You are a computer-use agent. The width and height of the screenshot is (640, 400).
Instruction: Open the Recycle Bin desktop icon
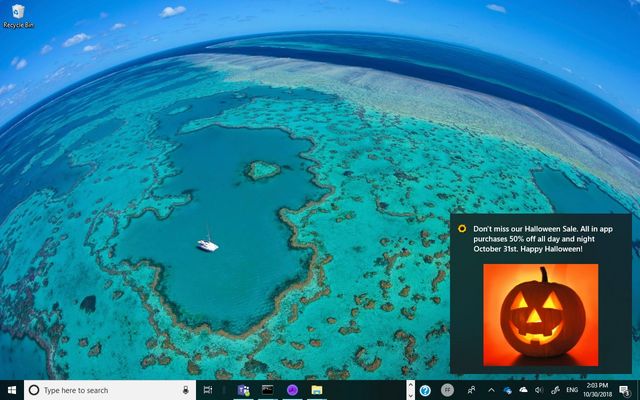tap(18, 16)
